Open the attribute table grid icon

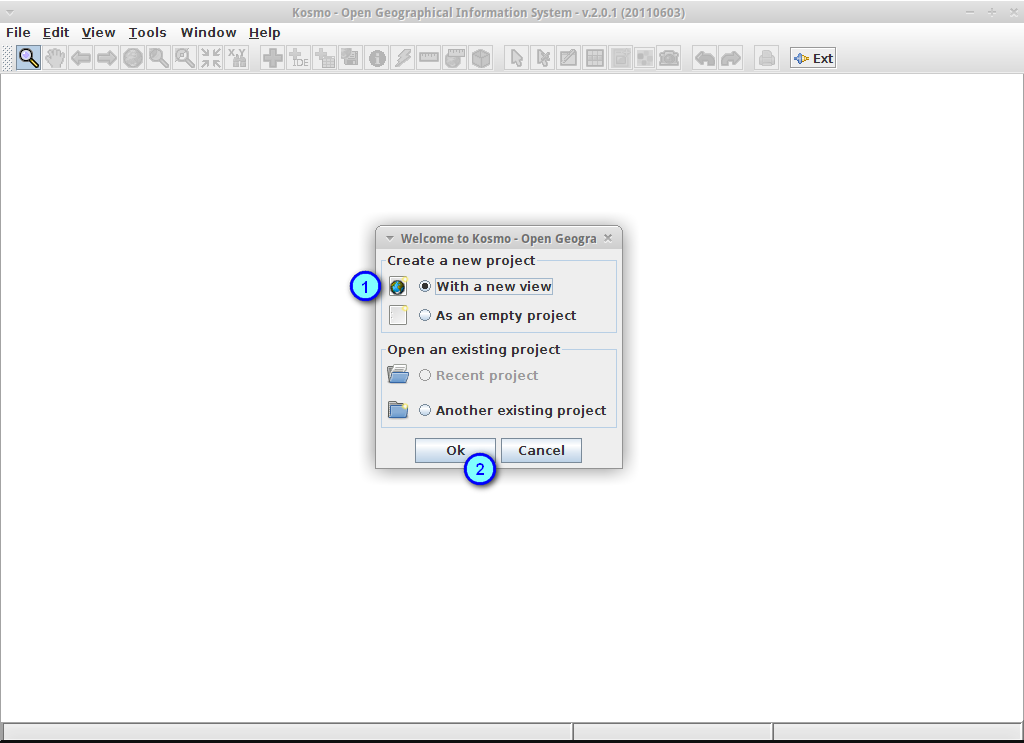click(x=595, y=58)
